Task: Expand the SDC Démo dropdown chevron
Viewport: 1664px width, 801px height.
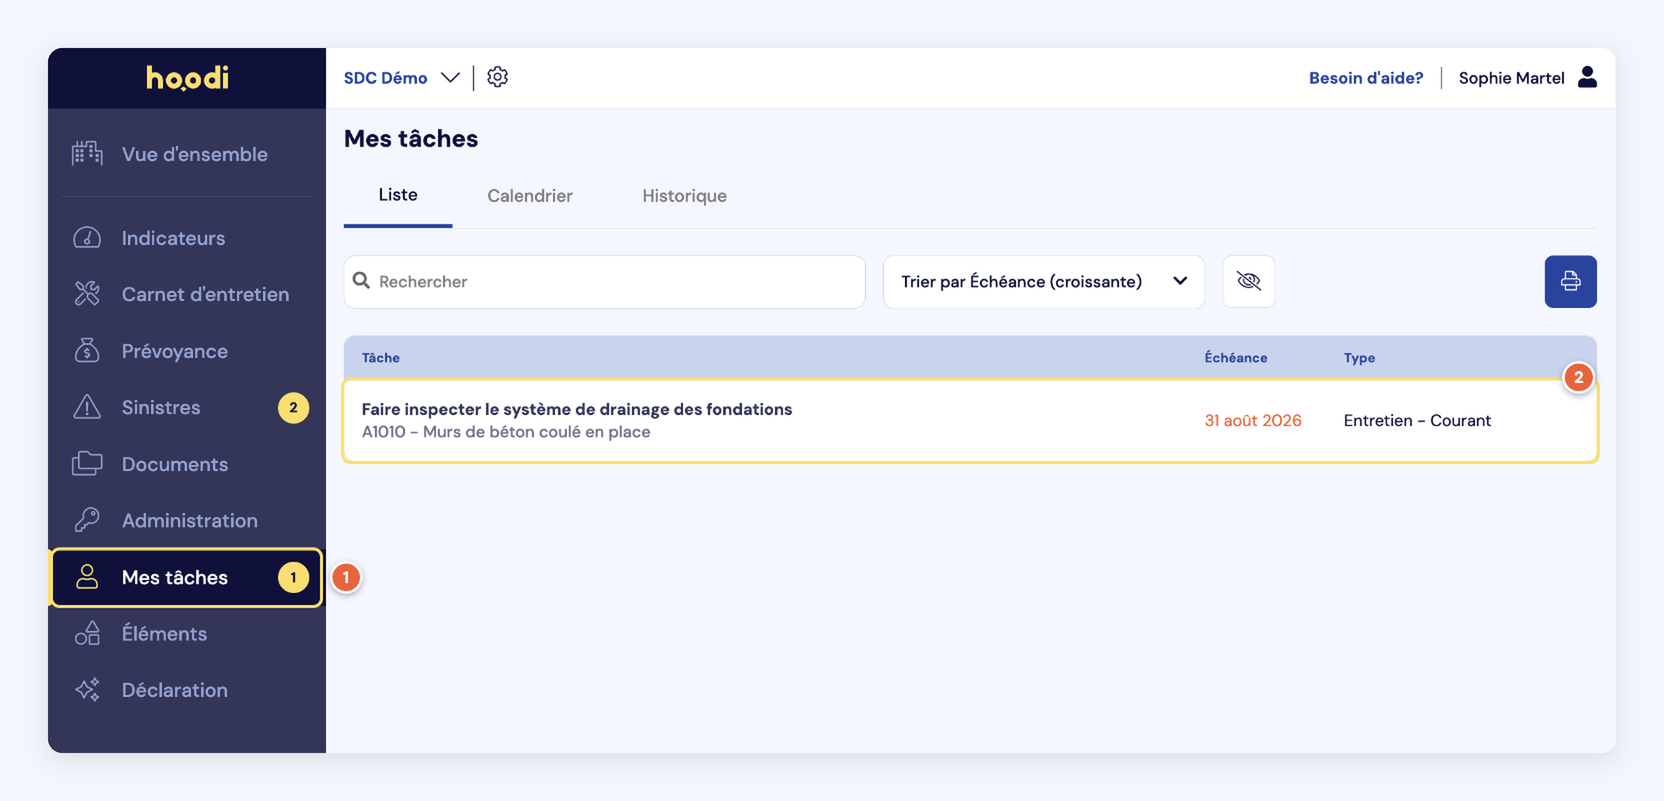Action: coord(450,78)
